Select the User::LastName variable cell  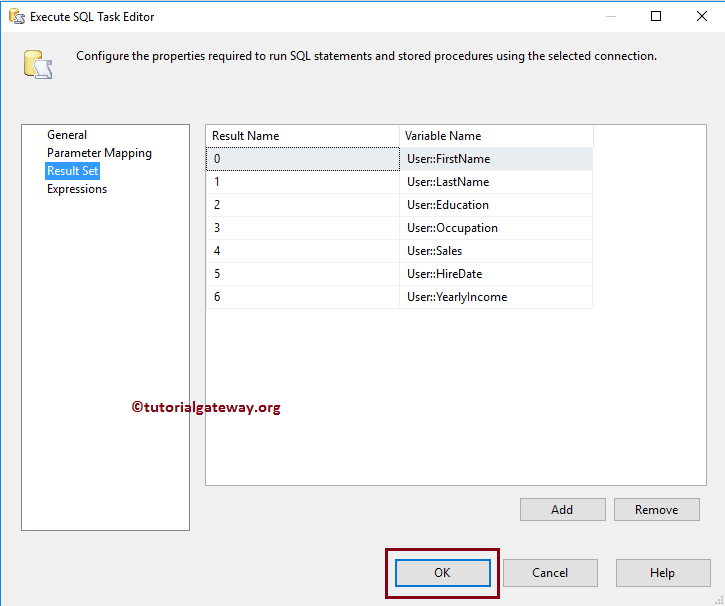tap(496, 182)
